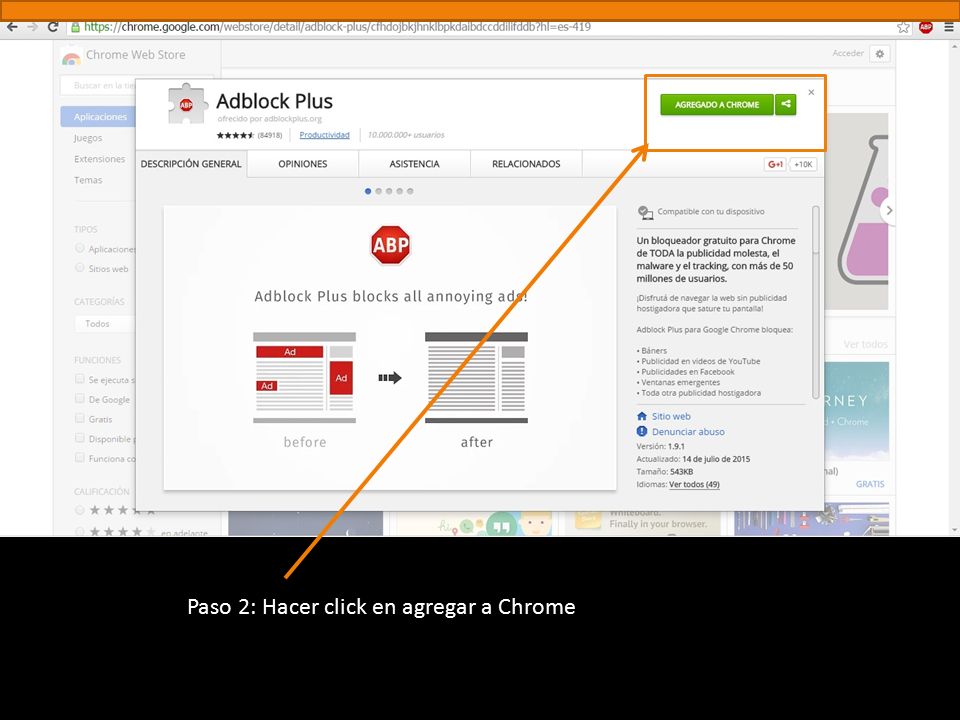The height and width of the screenshot is (720, 960).
Task: Bookmark page with the star icon
Action: (x=903, y=27)
